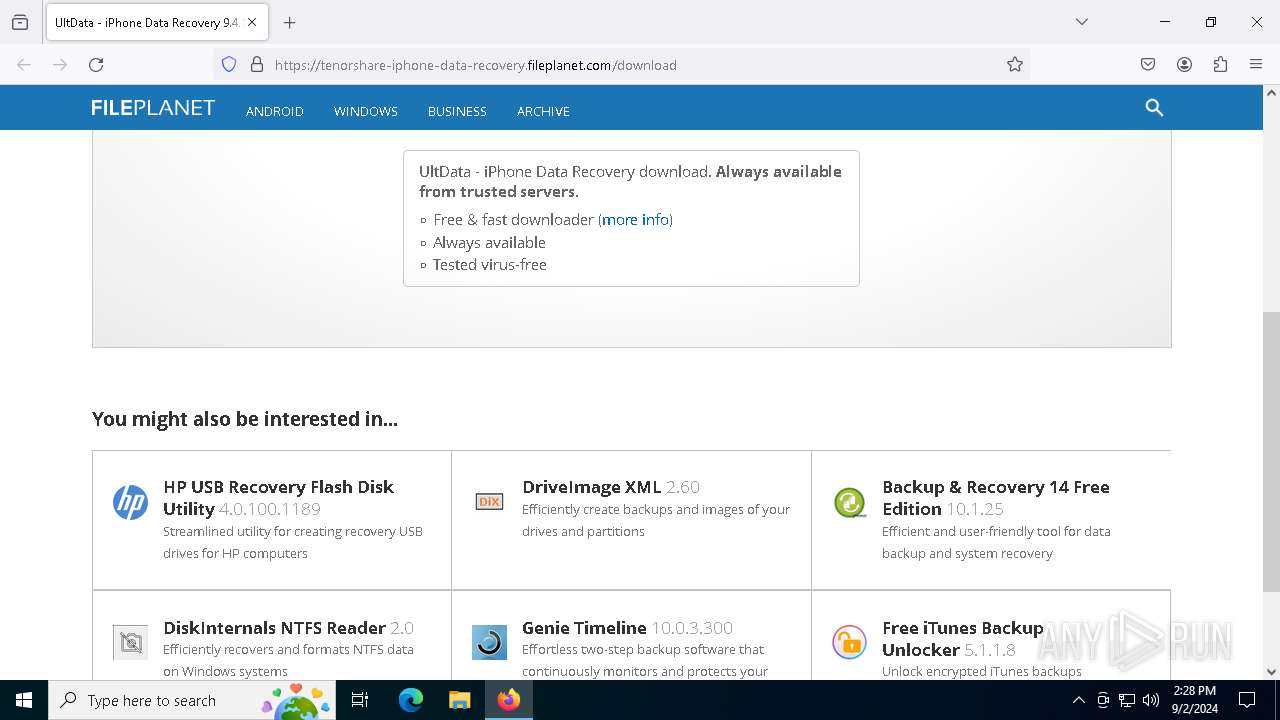View site security via padlock icon
The width and height of the screenshot is (1280, 720).
click(x=257, y=65)
